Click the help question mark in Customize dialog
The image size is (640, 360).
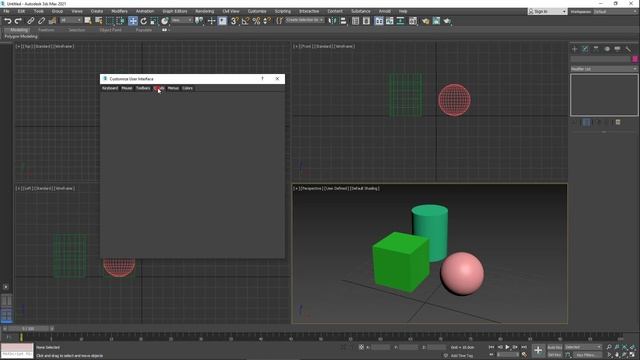262,79
